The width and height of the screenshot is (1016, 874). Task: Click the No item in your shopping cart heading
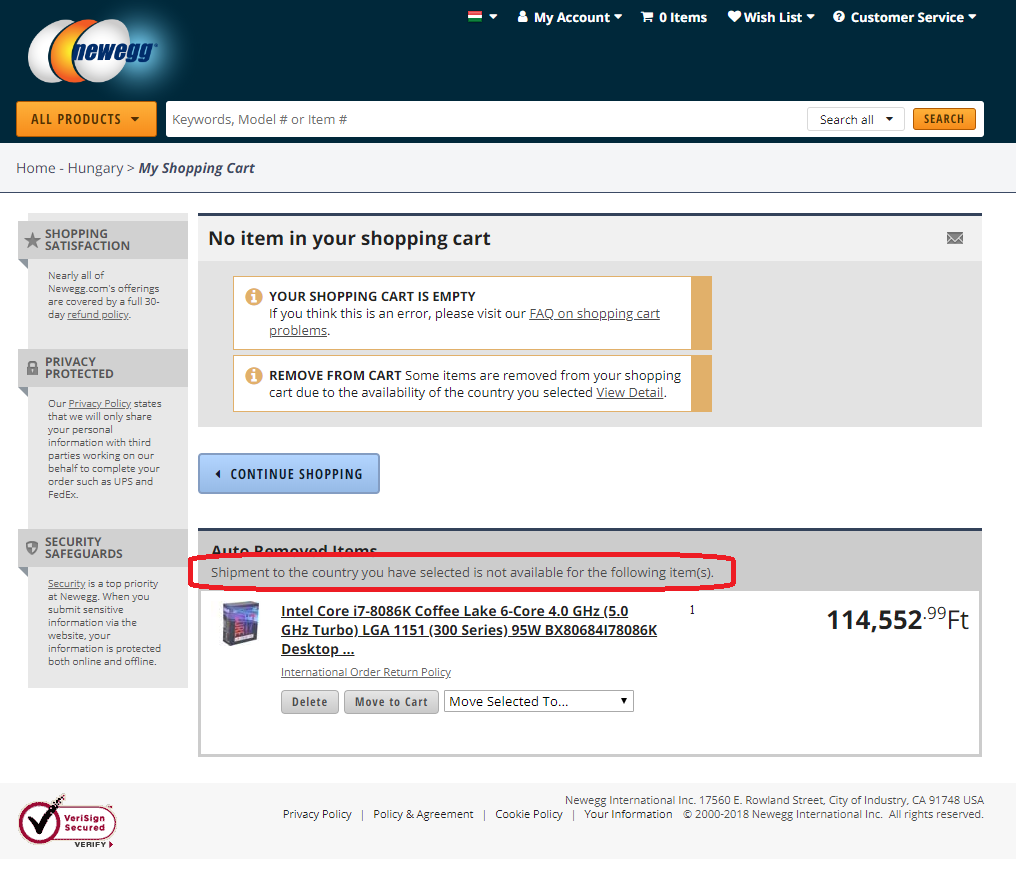pyautogui.click(x=349, y=239)
